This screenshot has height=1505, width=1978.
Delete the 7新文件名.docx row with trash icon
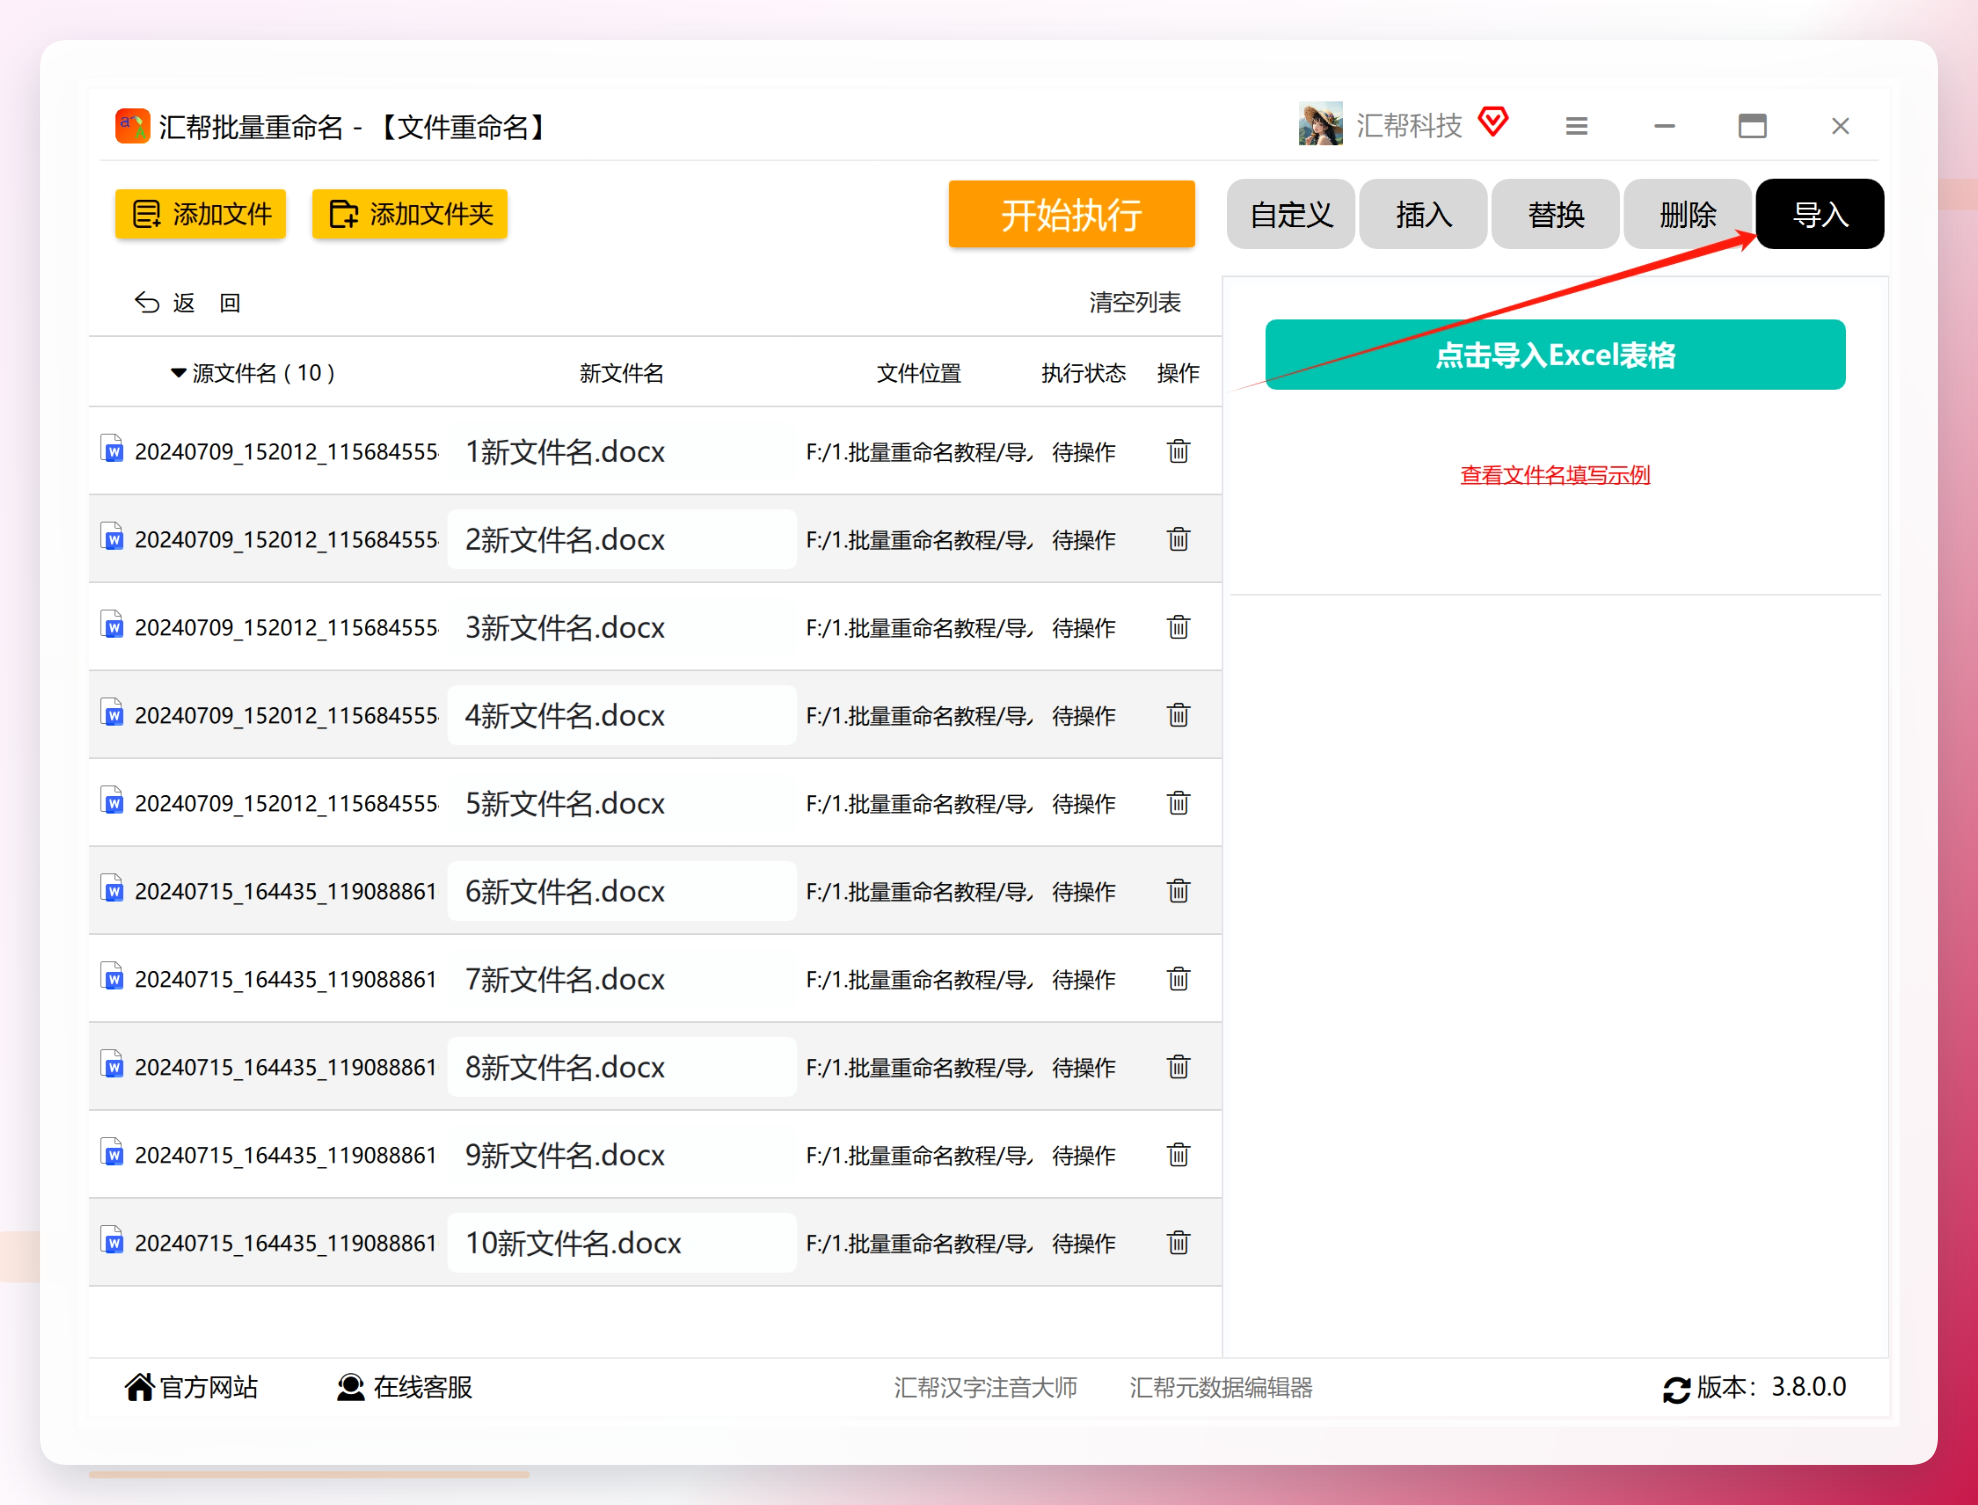pos(1178,979)
